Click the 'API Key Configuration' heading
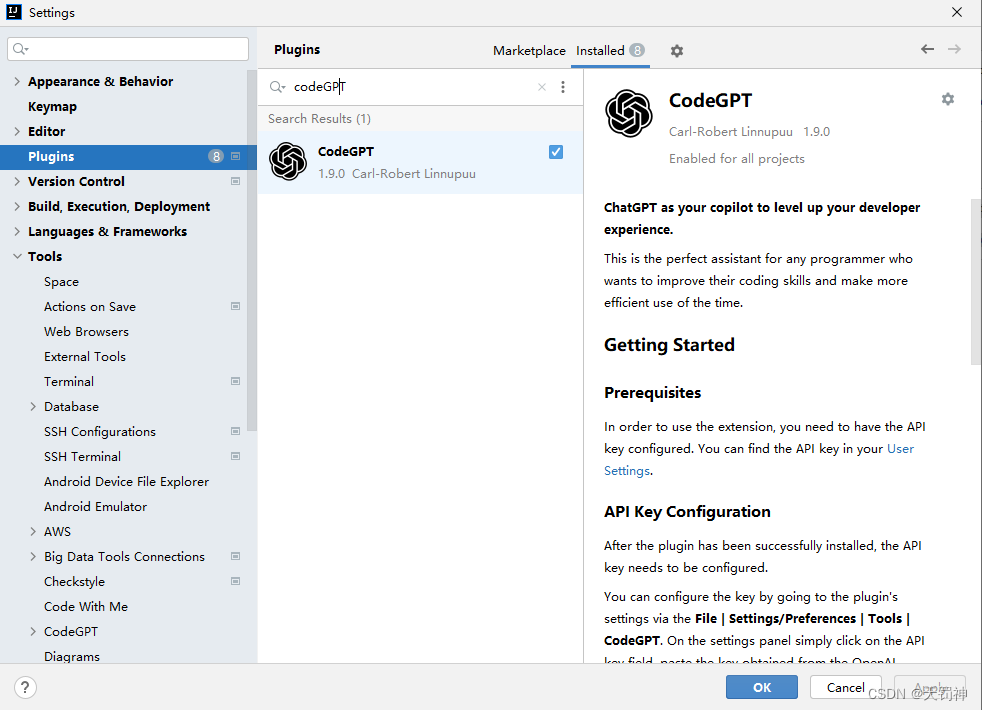 tap(687, 512)
